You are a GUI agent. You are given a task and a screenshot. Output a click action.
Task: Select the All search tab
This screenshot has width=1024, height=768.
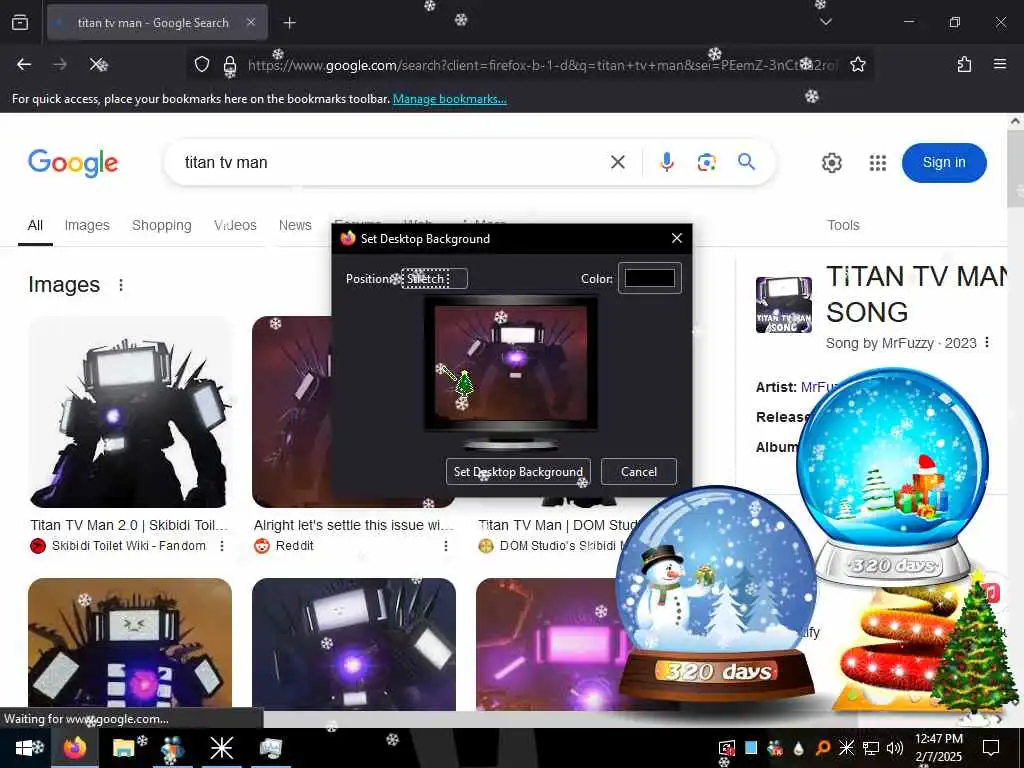pyautogui.click(x=35, y=225)
